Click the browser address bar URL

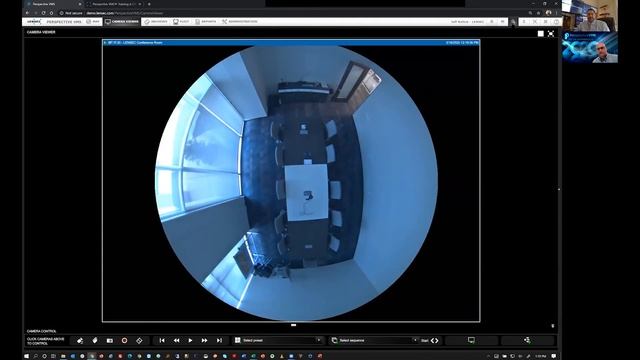(x=124, y=13)
